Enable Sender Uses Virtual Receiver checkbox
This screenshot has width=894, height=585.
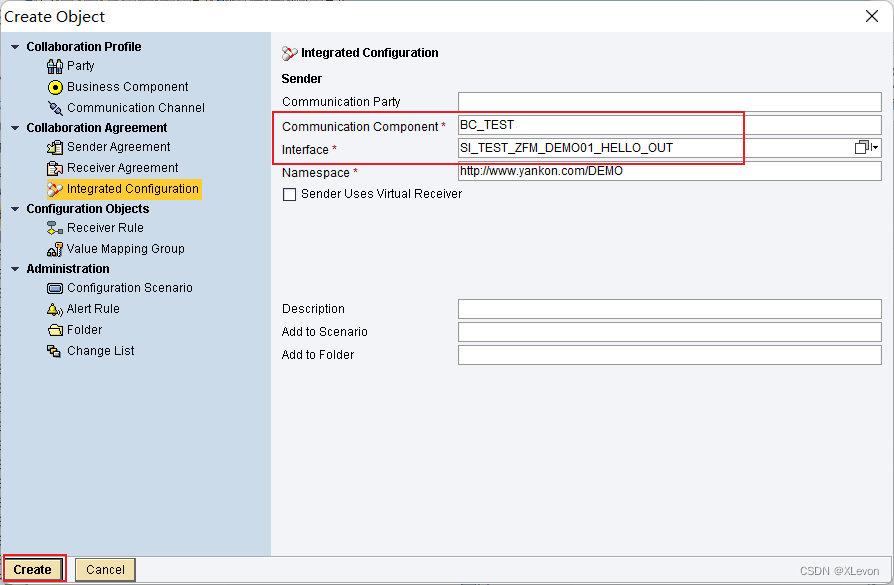pos(290,194)
